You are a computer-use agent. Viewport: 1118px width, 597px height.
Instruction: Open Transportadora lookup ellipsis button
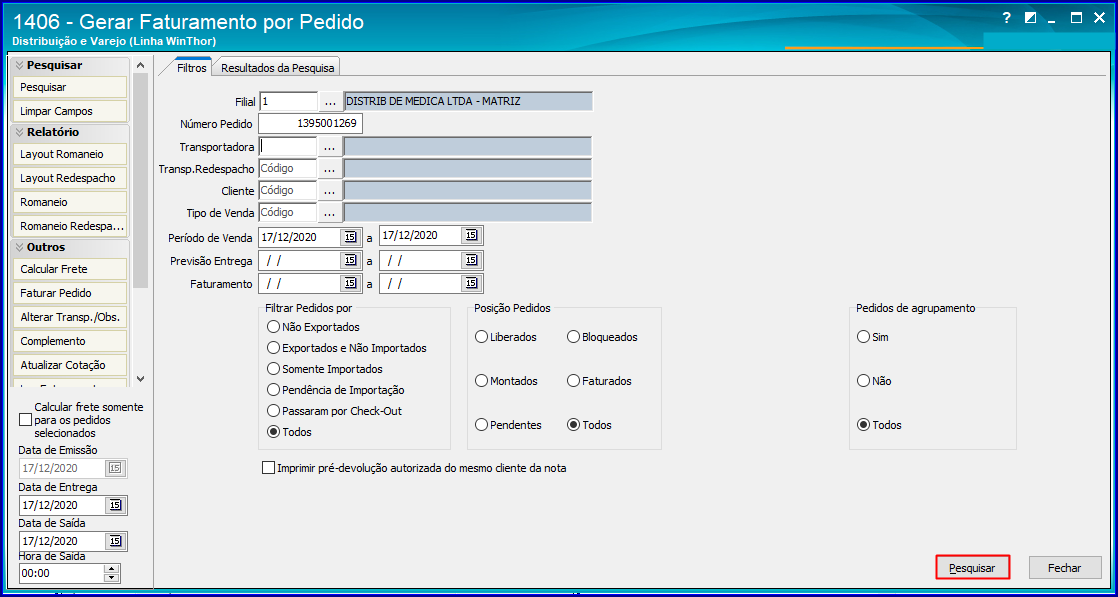click(329, 146)
